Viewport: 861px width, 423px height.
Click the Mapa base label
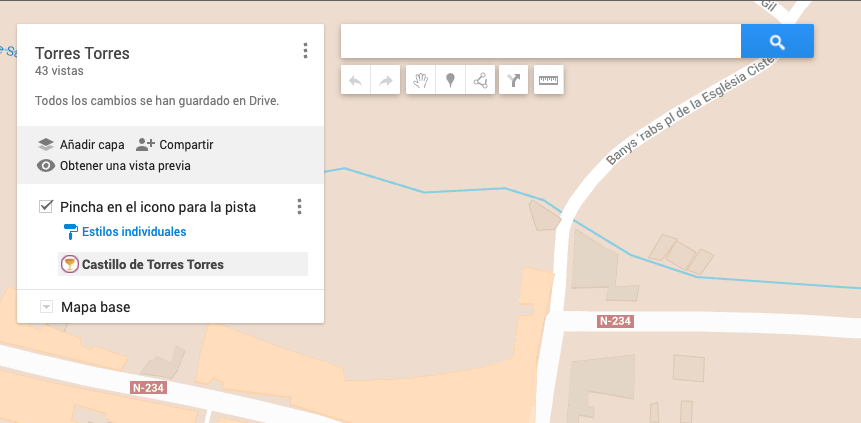point(96,307)
